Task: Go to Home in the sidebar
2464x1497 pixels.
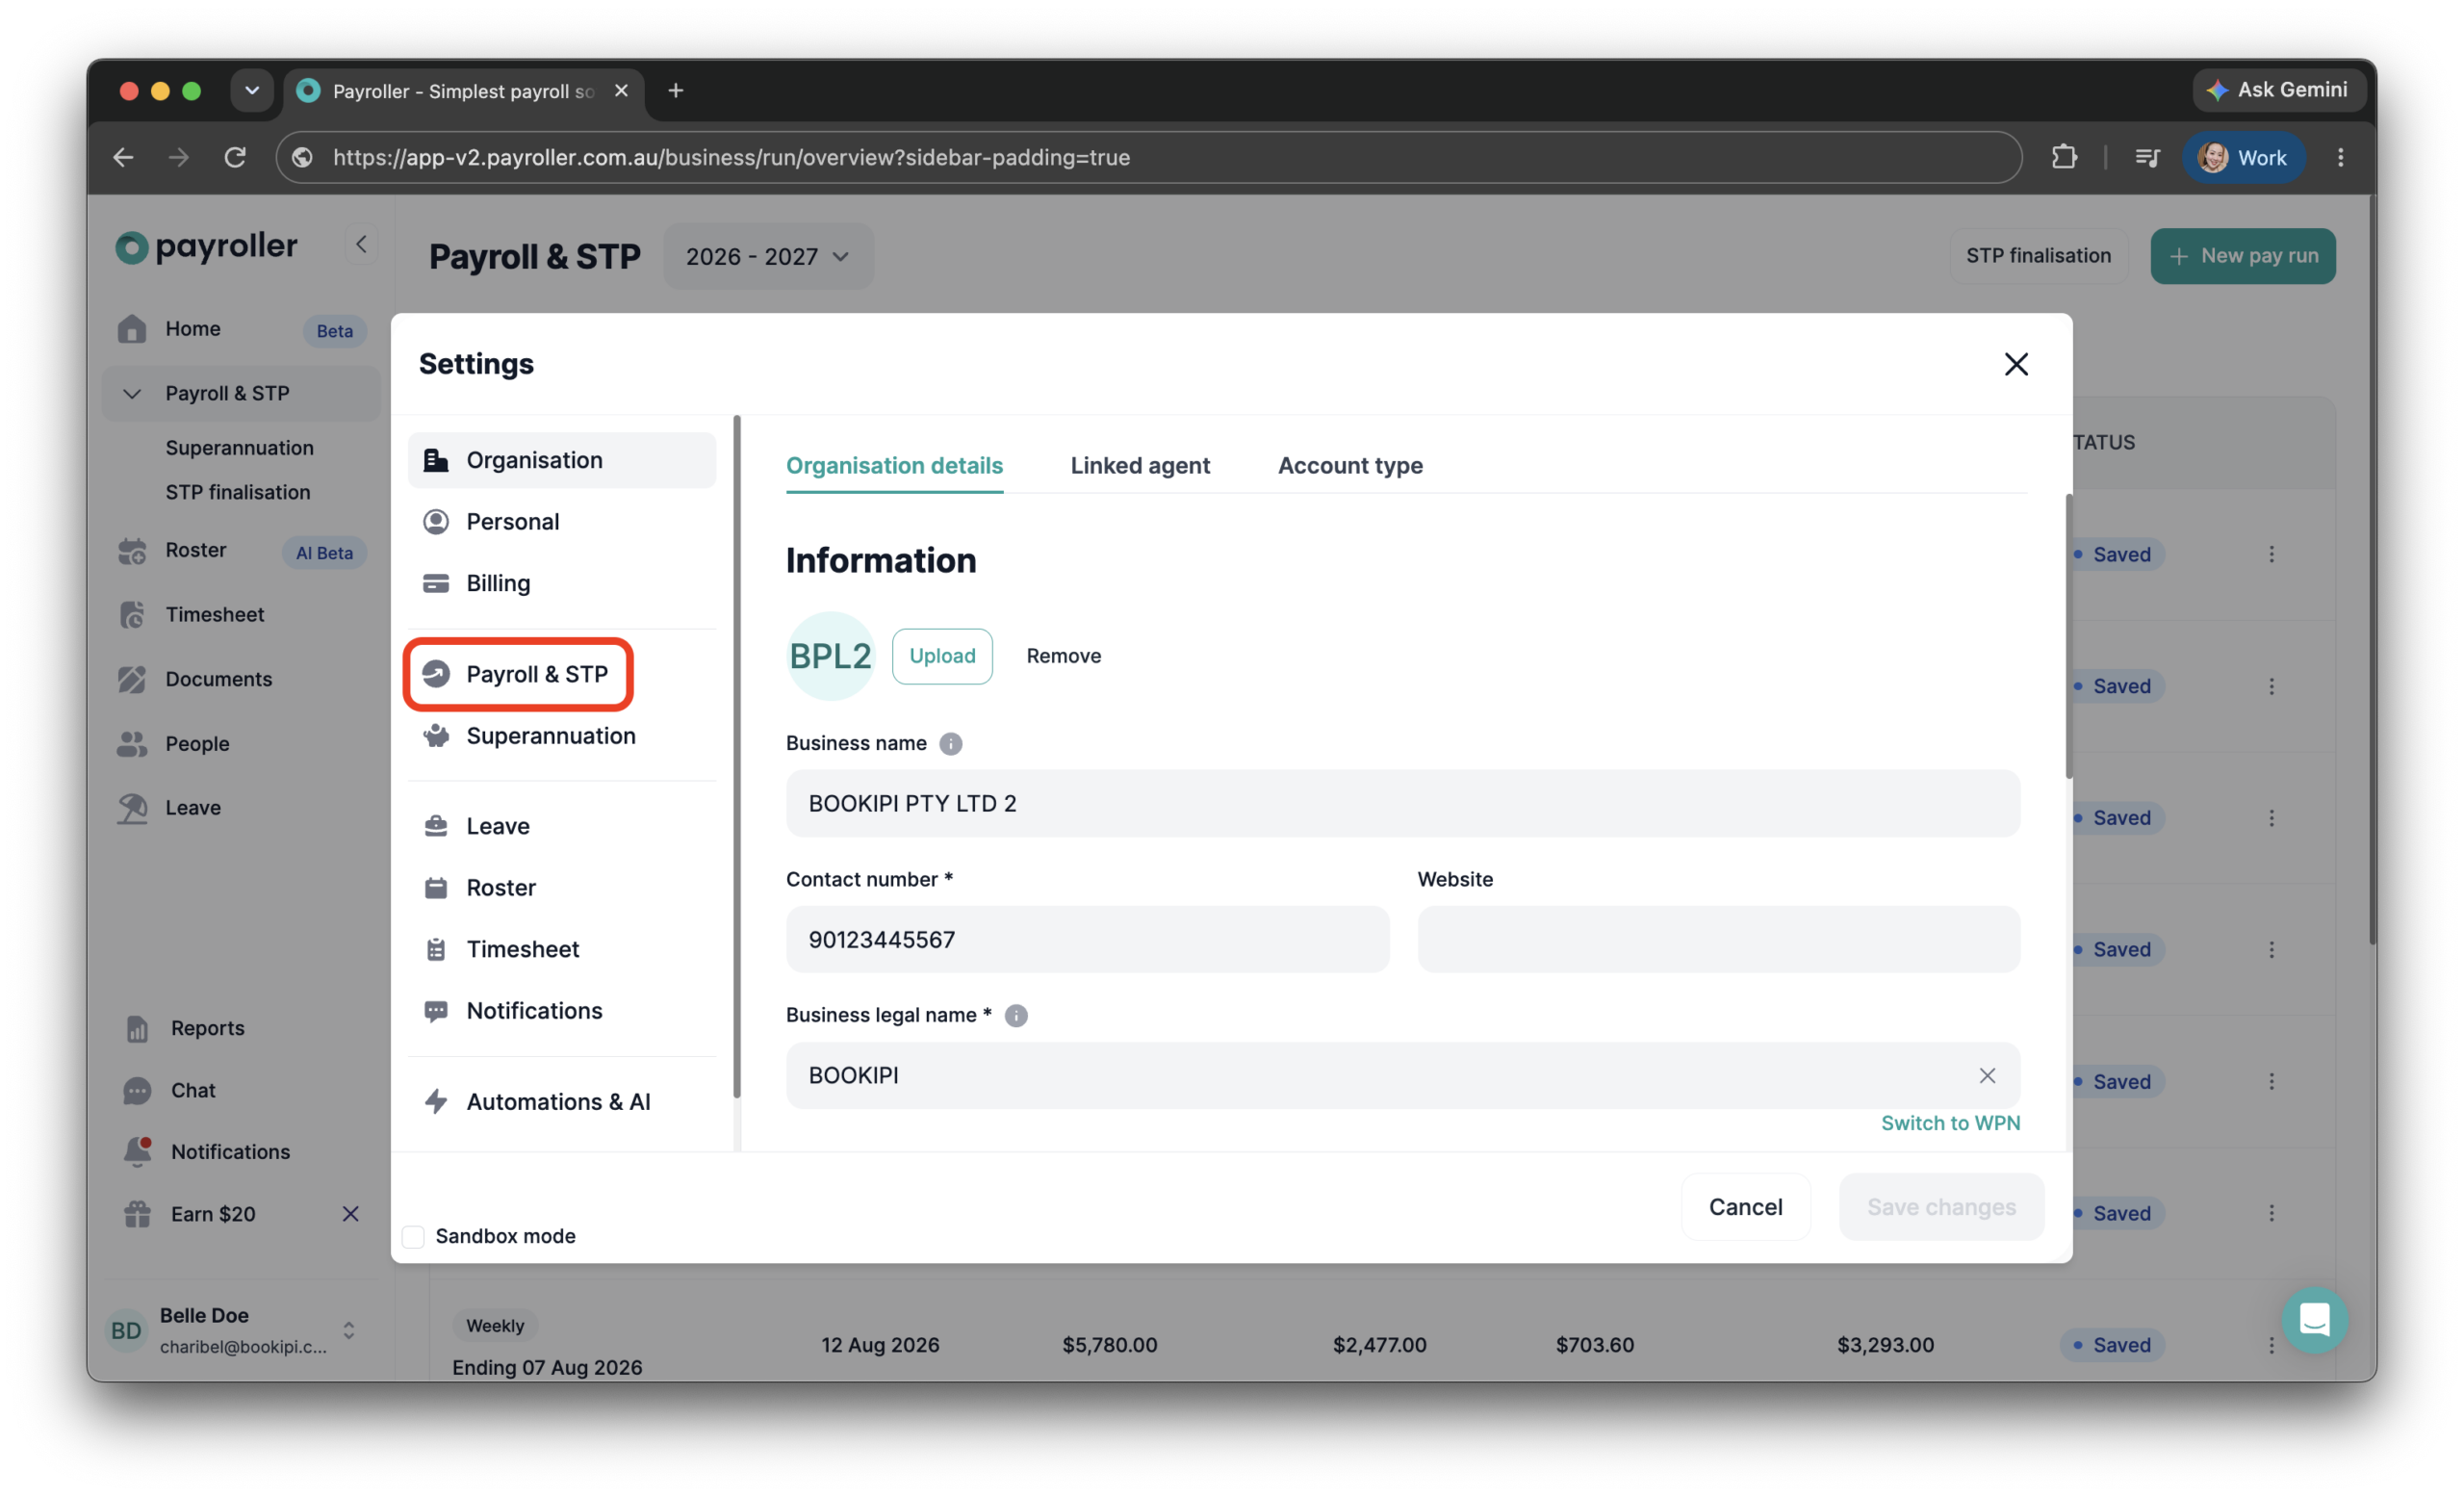Action: tap(241, 329)
